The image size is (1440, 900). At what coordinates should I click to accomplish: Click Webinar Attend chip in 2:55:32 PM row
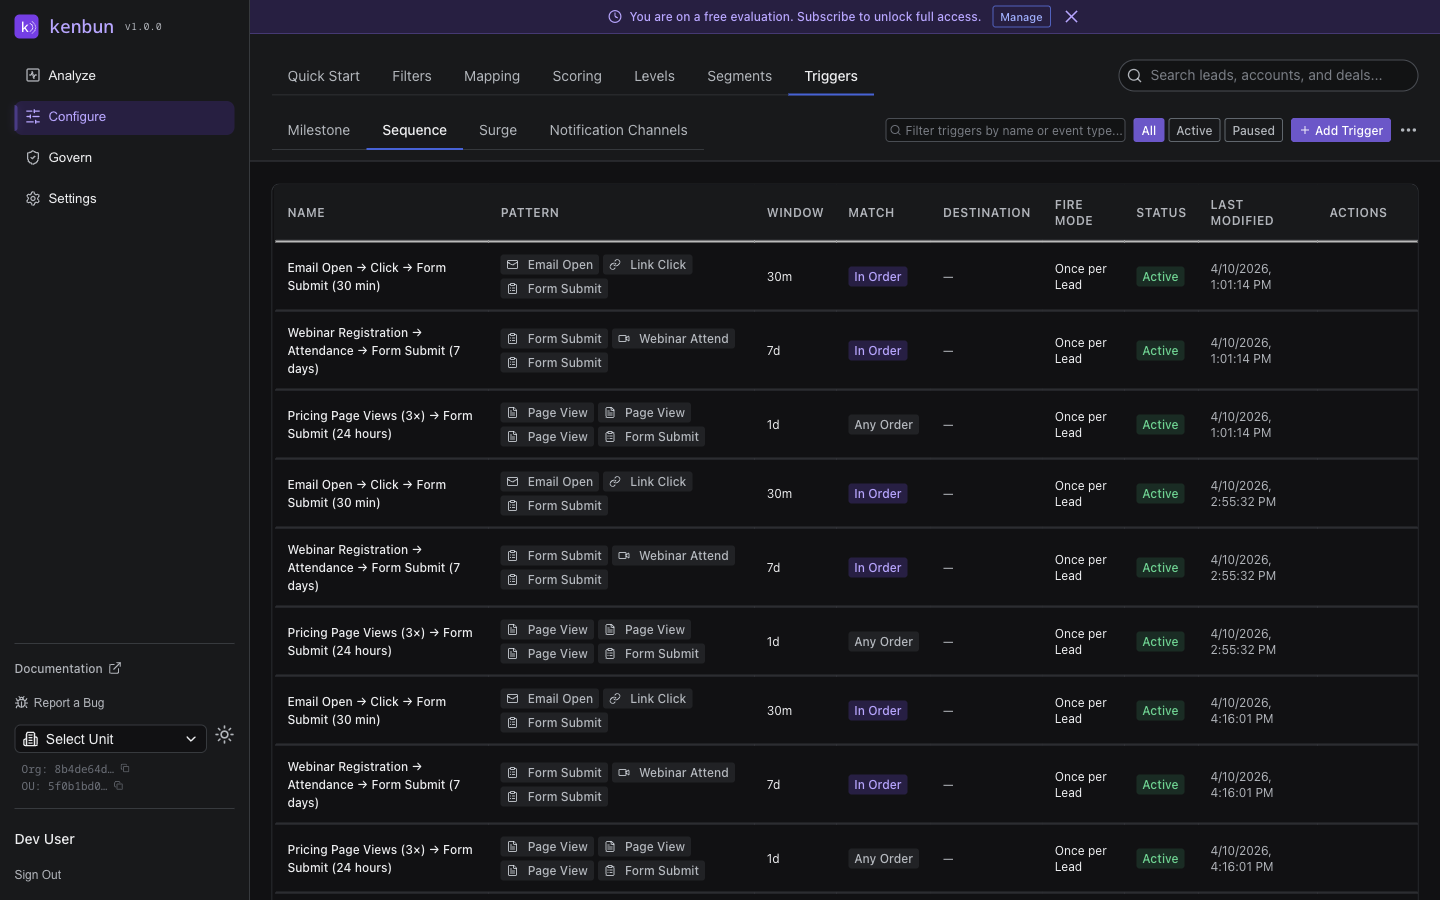coord(673,556)
